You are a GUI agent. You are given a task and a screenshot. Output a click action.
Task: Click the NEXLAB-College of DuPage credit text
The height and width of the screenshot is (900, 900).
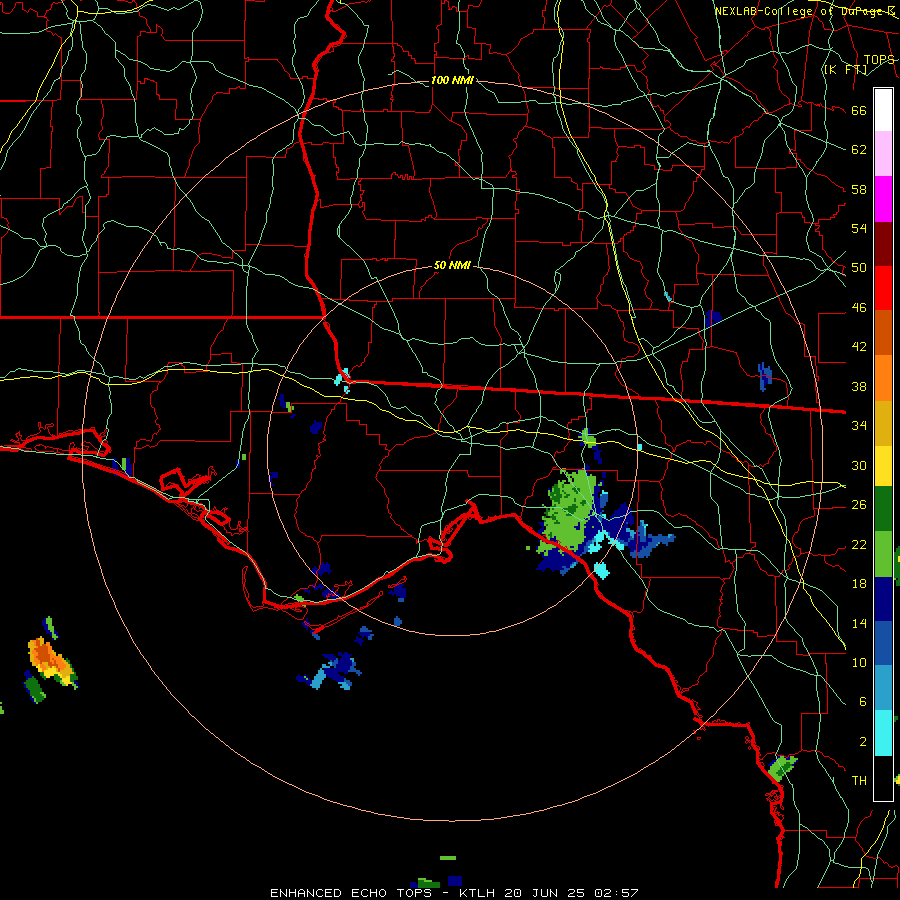[x=805, y=11]
